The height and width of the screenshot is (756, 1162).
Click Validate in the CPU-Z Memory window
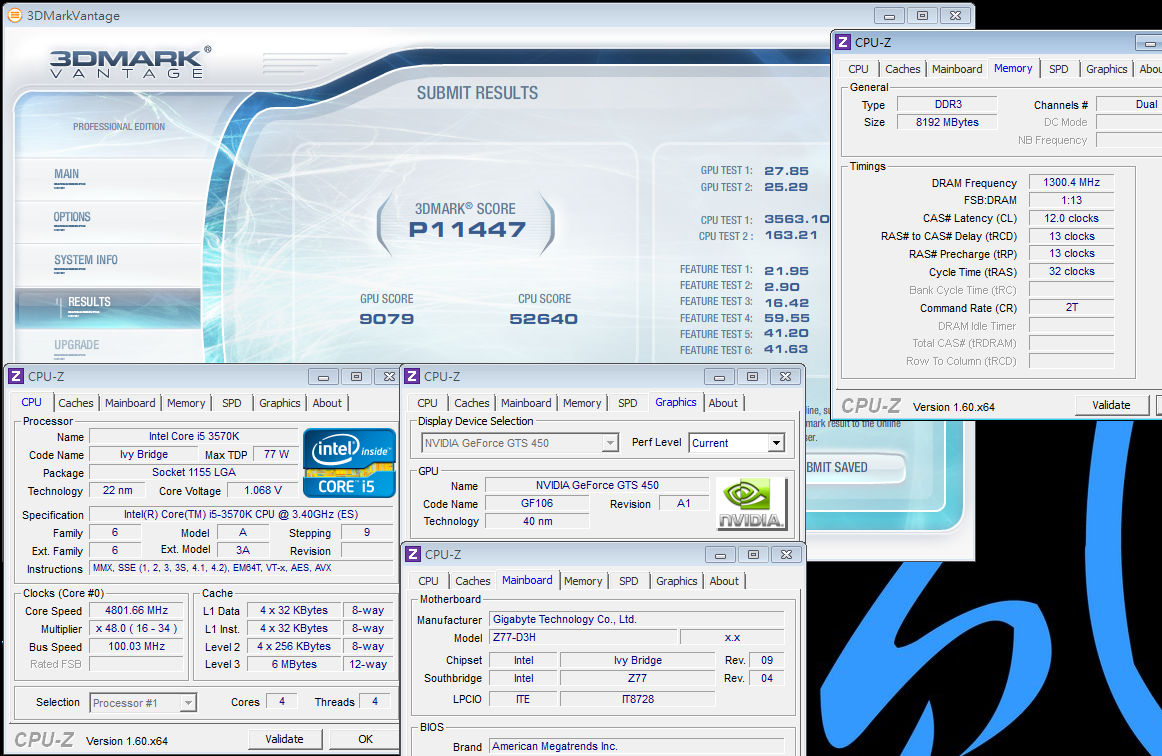coord(1112,405)
